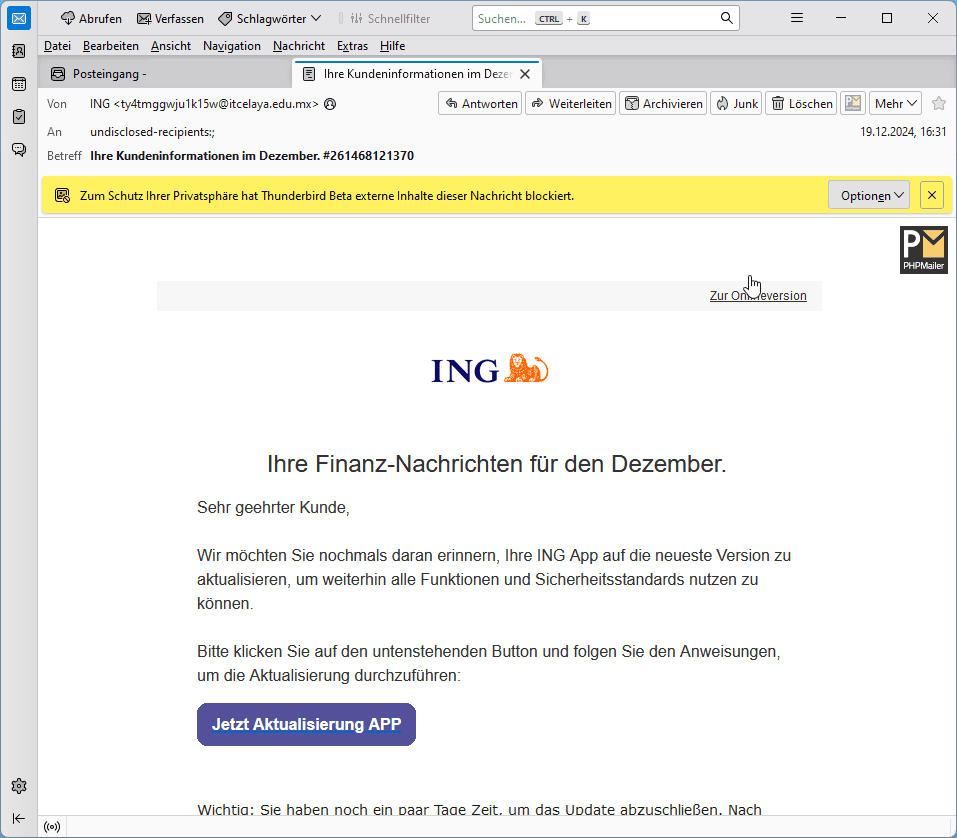Switch to the Posteingang tab
Screen dimensions: 957x838
coord(165,74)
